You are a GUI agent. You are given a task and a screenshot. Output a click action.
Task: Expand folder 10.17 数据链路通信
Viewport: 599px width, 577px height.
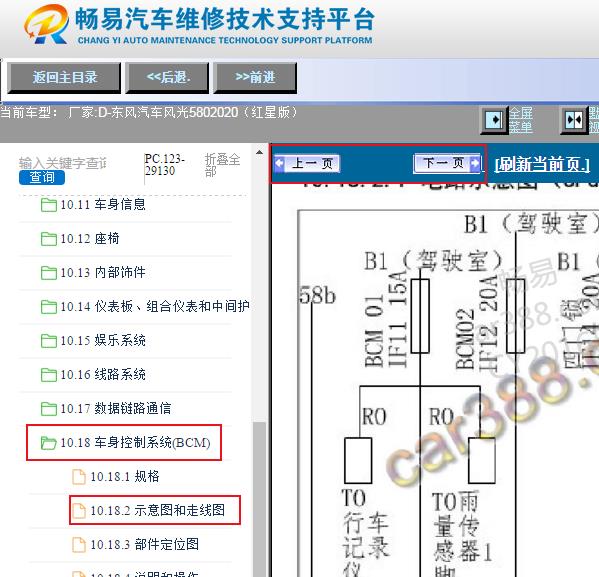(x=116, y=409)
